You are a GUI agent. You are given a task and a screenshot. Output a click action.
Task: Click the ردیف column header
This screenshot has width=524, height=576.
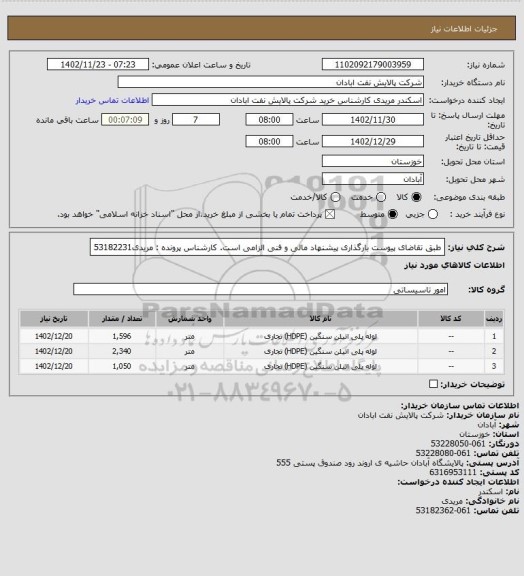494,319
